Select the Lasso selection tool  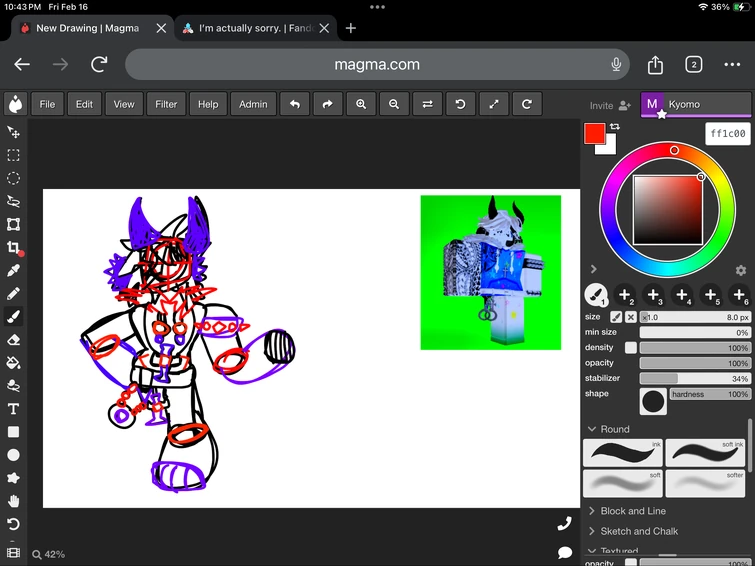click(x=13, y=202)
